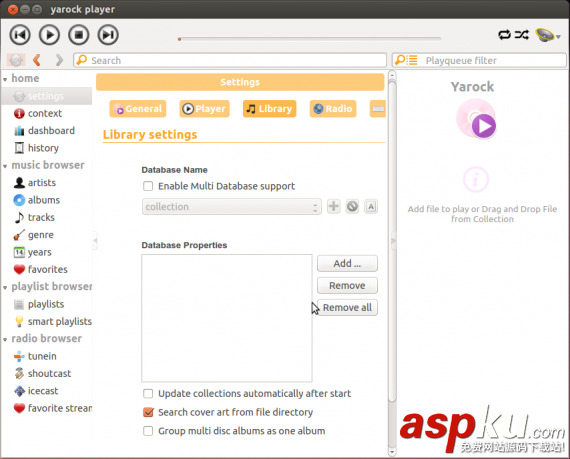Collapse the home tree section
Image resolution: width=570 pixels, height=459 pixels.
[5, 79]
